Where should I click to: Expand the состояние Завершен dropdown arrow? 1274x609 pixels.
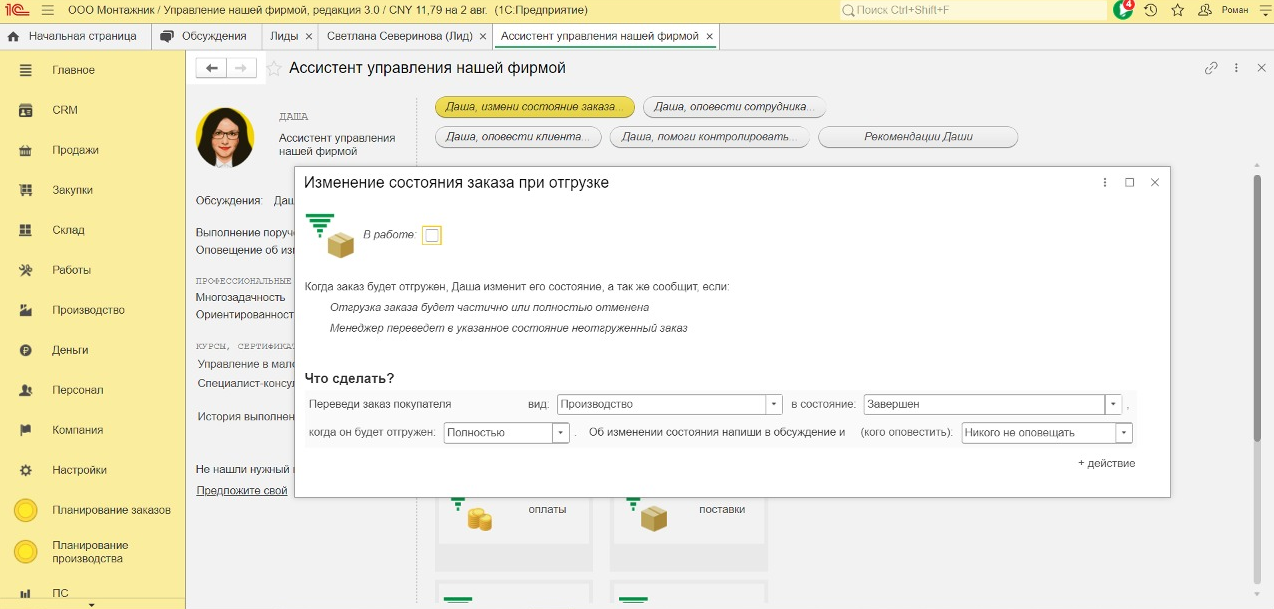tap(1113, 405)
